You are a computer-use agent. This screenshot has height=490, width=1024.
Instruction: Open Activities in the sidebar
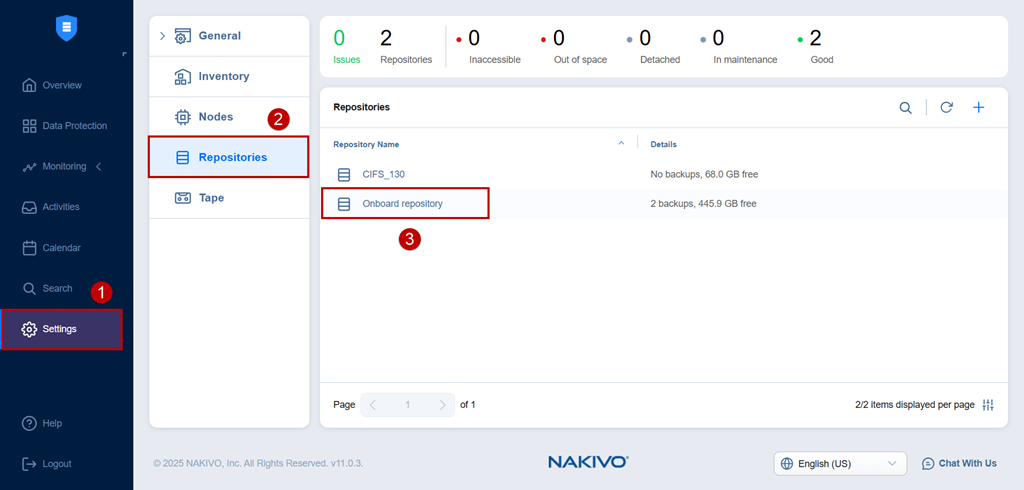[x=51, y=207]
